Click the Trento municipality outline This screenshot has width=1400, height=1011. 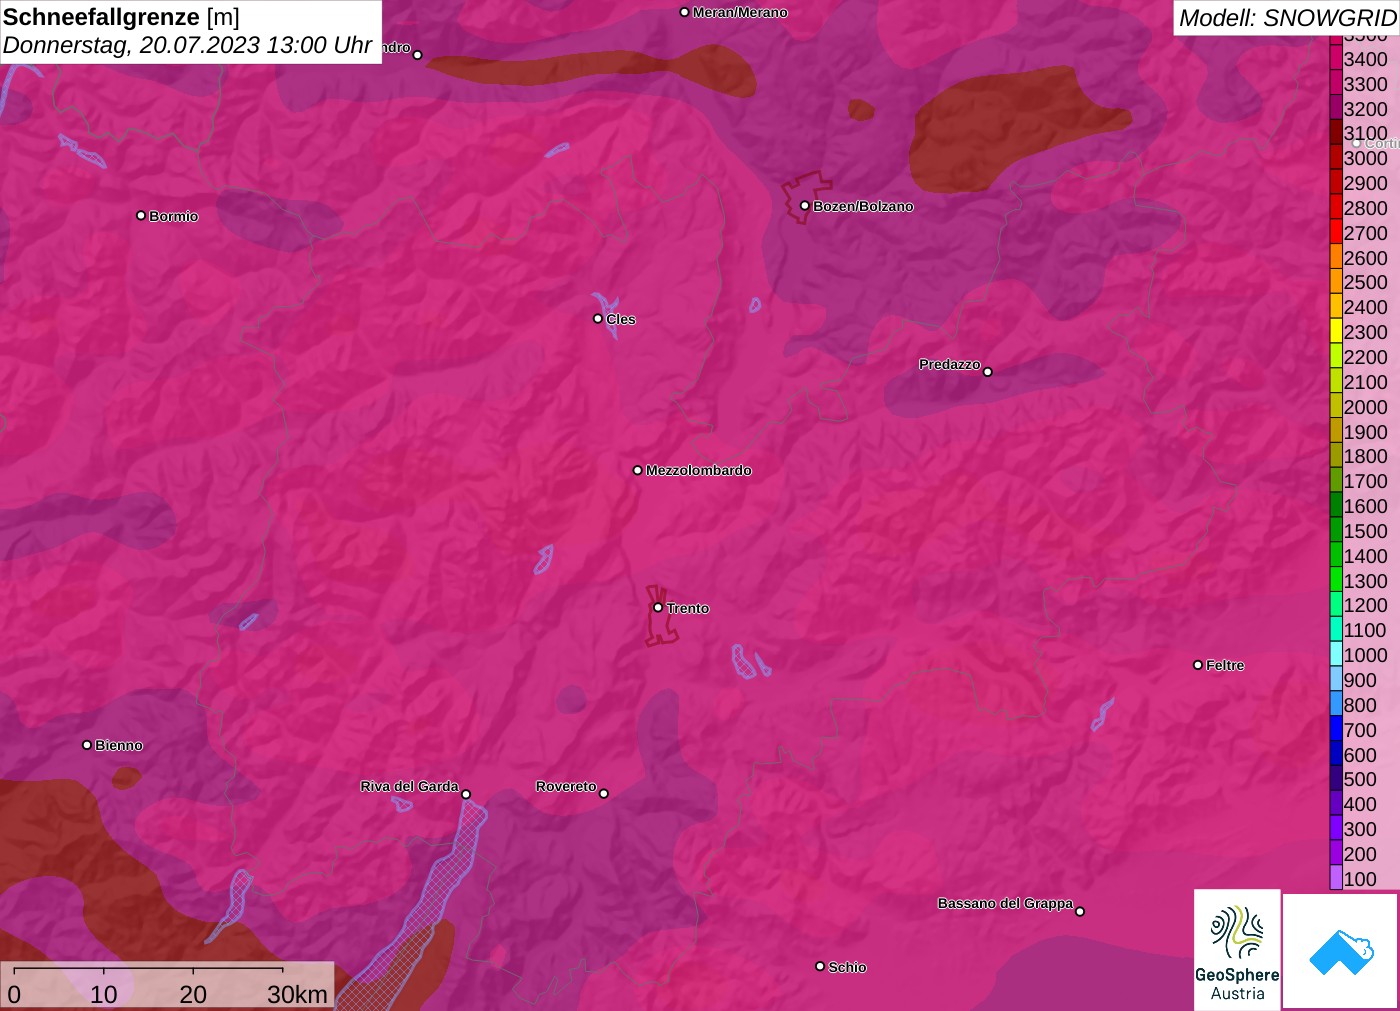660,615
